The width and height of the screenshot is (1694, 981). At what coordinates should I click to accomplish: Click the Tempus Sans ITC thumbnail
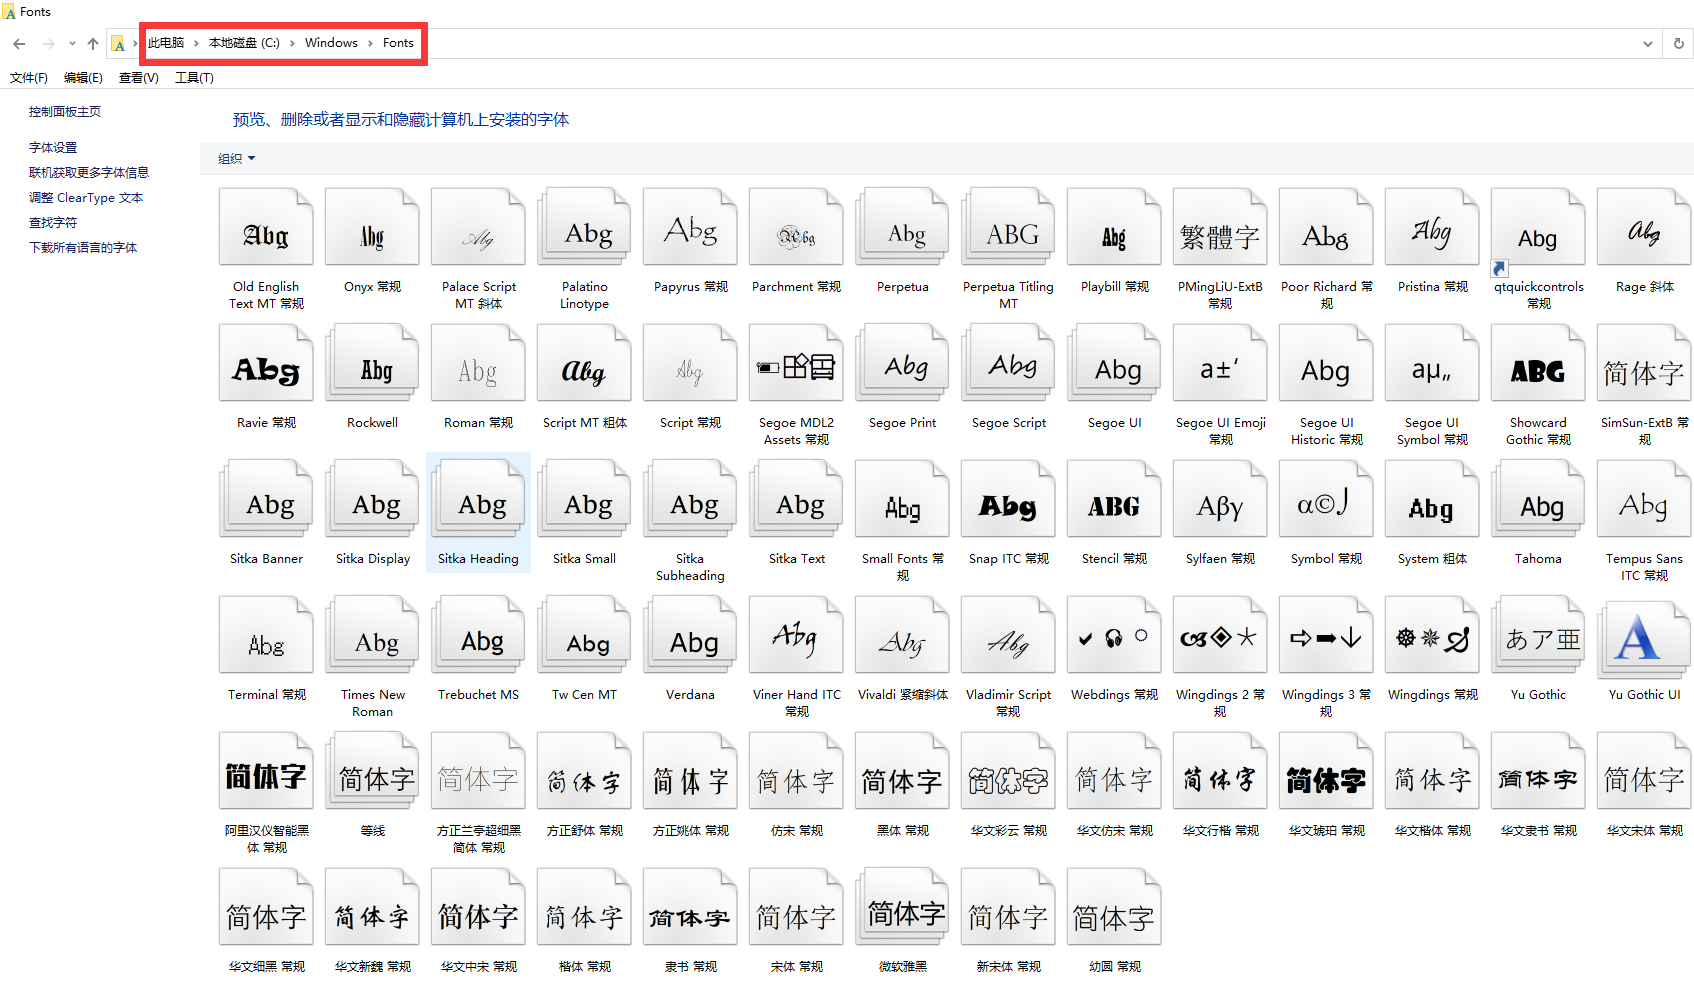coord(1644,499)
